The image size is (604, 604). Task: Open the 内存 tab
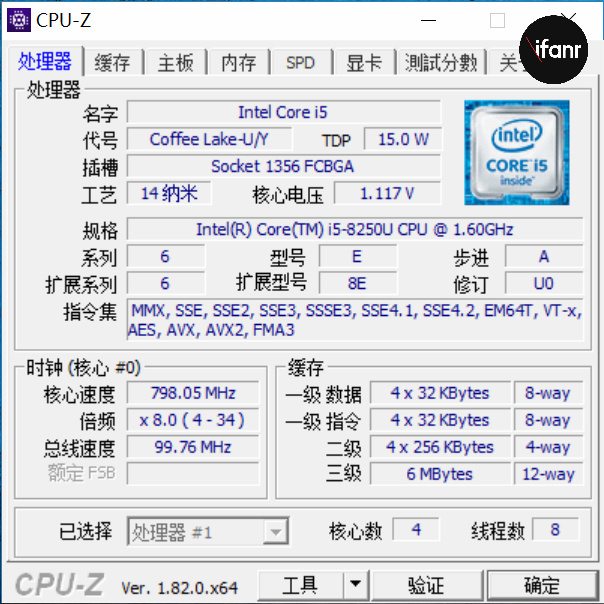click(239, 62)
